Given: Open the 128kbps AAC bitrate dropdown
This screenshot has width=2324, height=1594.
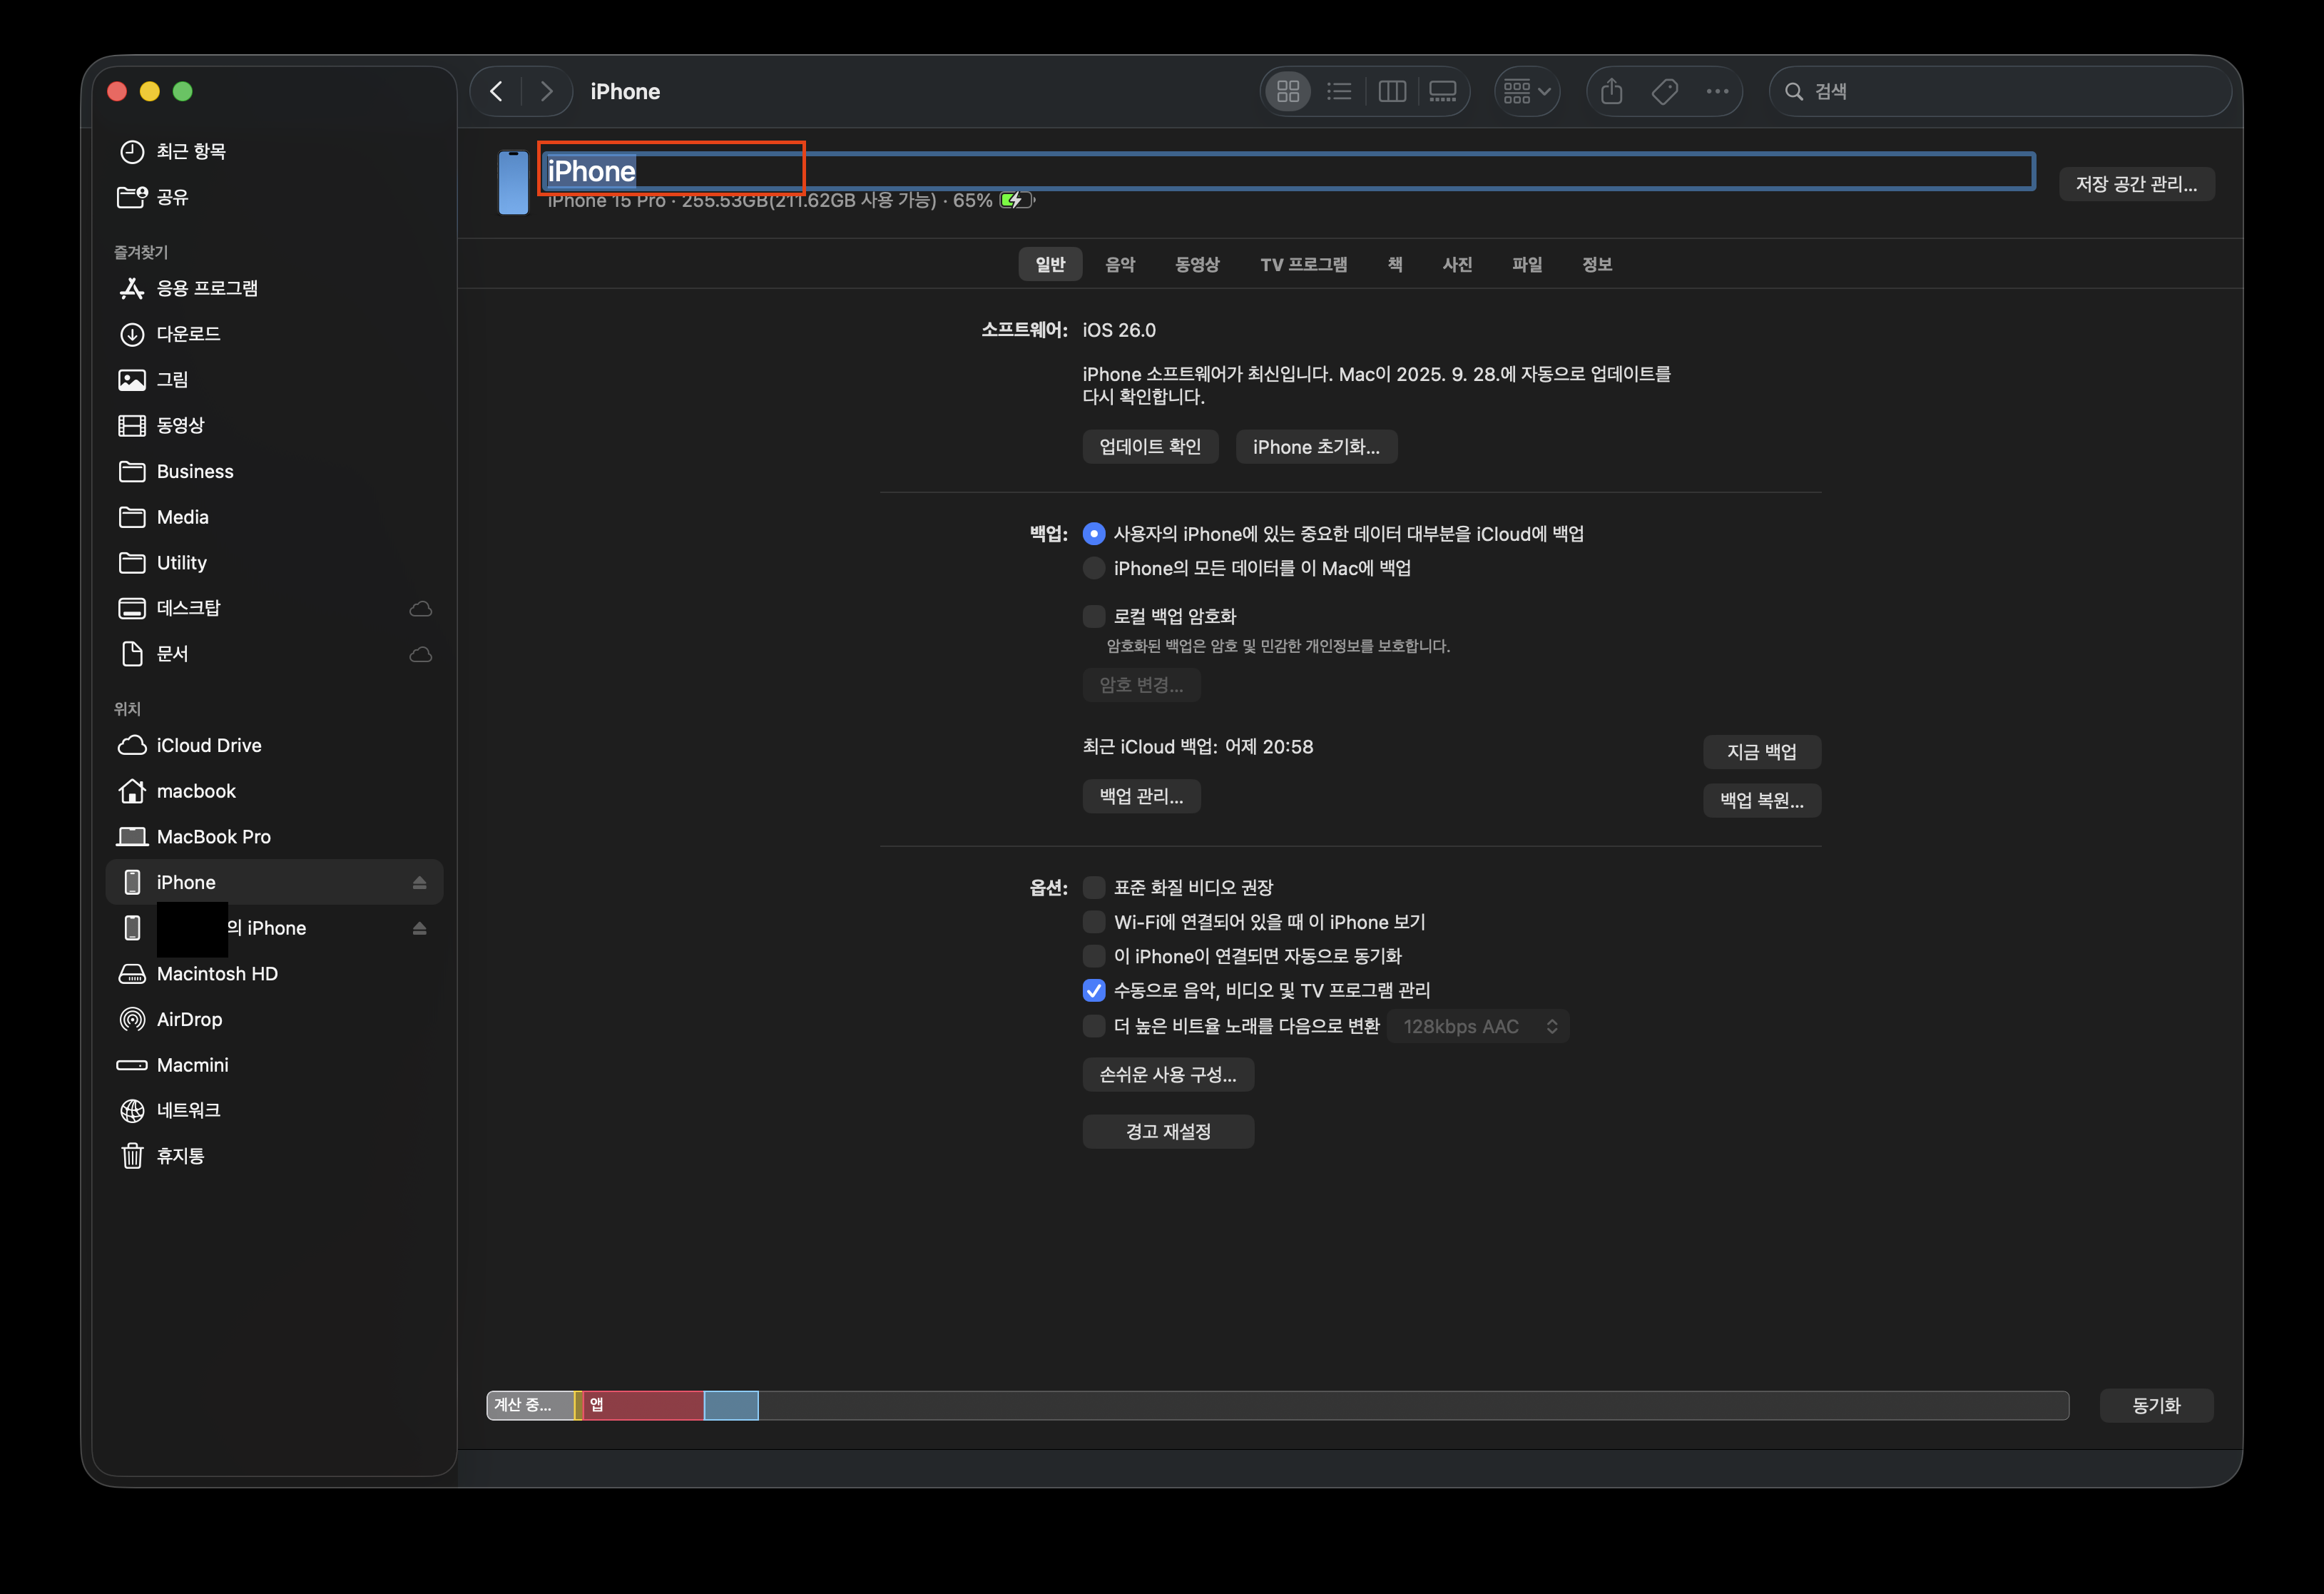Looking at the screenshot, I should [1478, 1026].
